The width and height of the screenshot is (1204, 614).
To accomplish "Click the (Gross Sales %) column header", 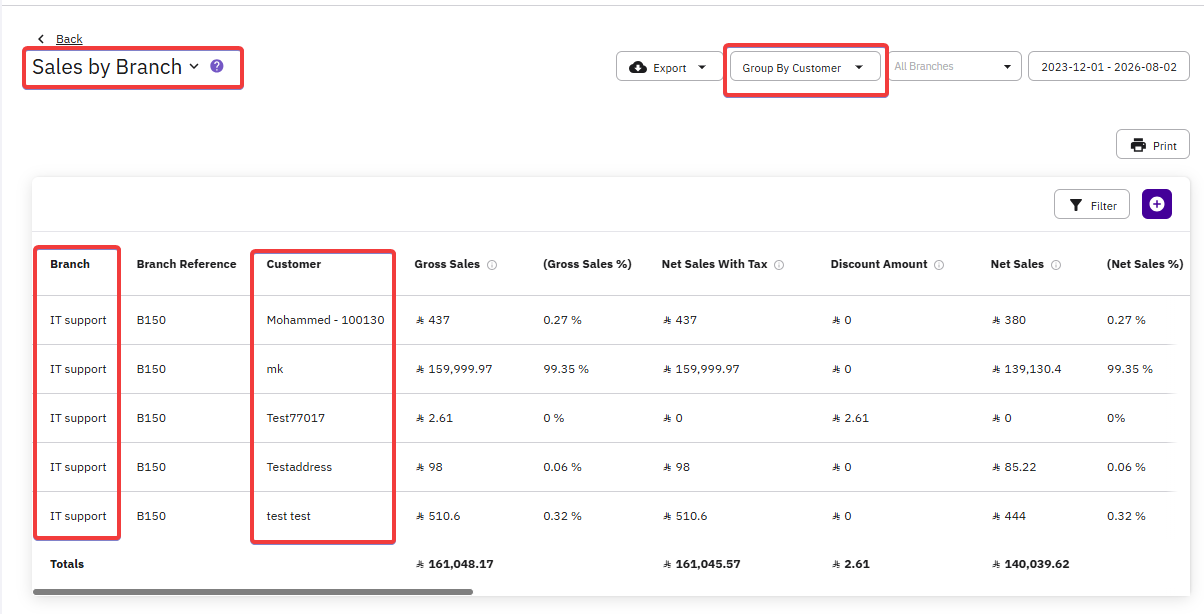I will tap(587, 264).
